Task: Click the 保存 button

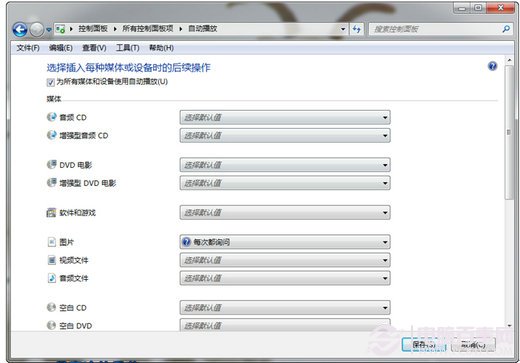Action: point(424,345)
